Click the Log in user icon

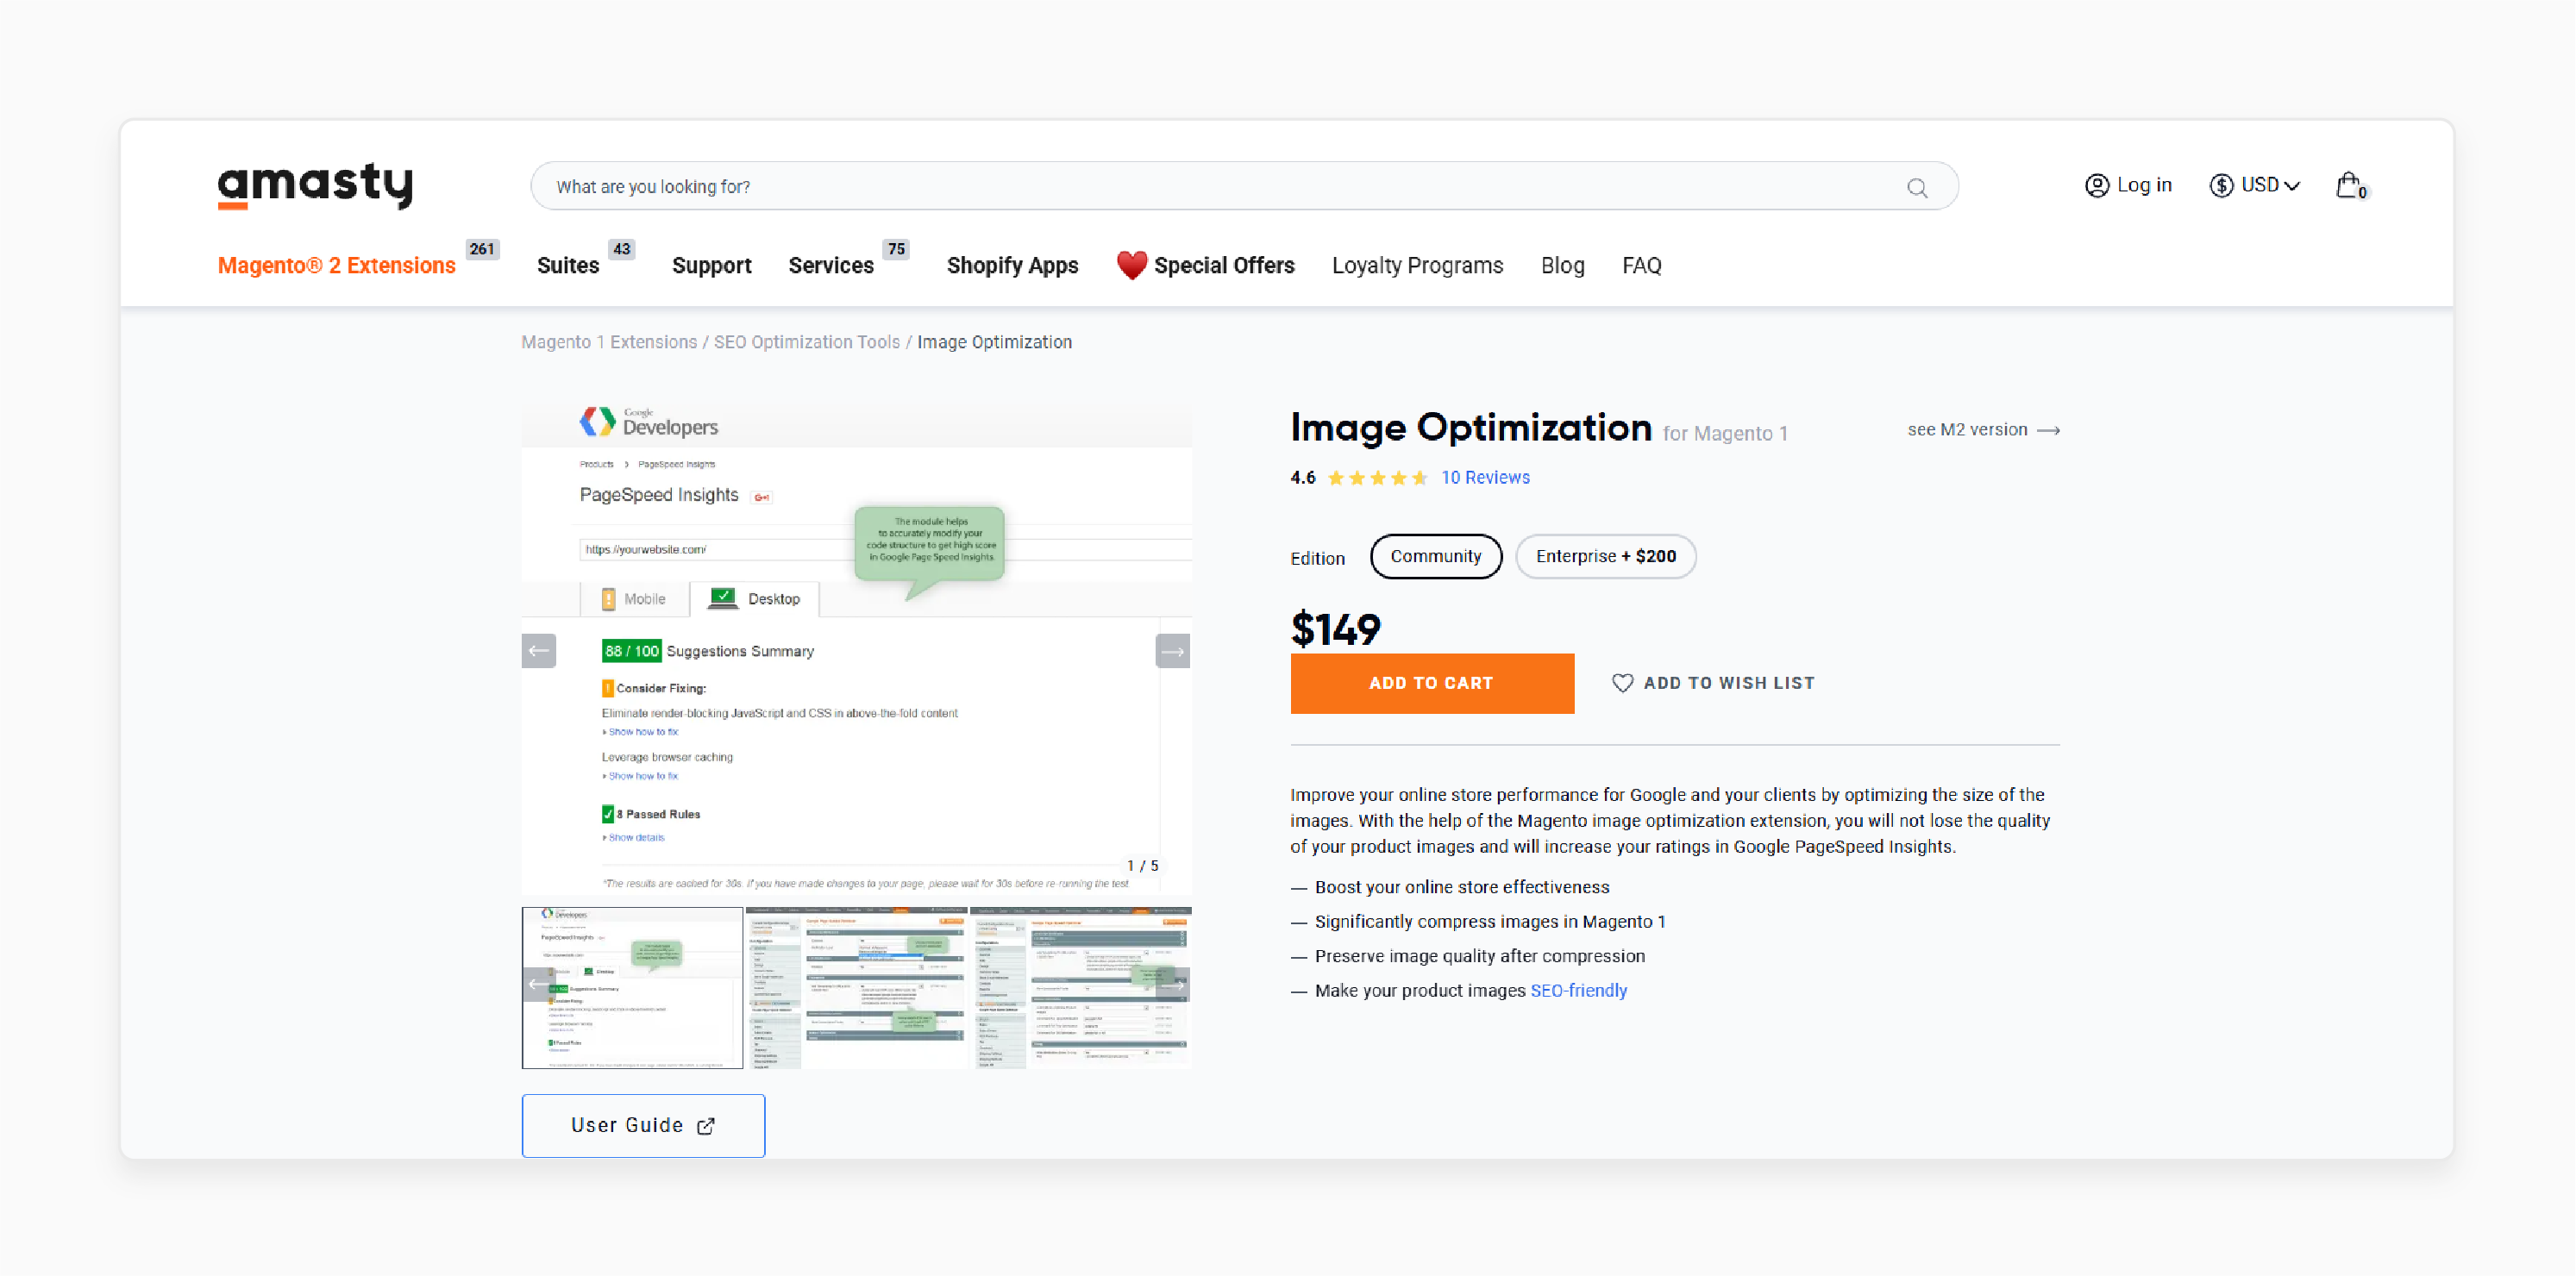pos(2096,186)
